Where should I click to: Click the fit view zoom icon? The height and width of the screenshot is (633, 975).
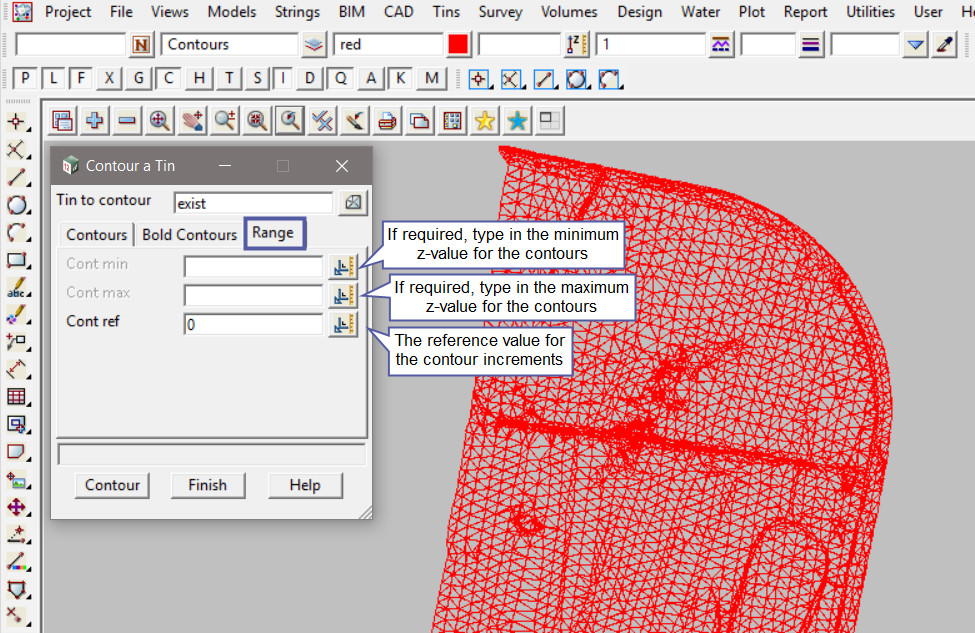[159, 121]
